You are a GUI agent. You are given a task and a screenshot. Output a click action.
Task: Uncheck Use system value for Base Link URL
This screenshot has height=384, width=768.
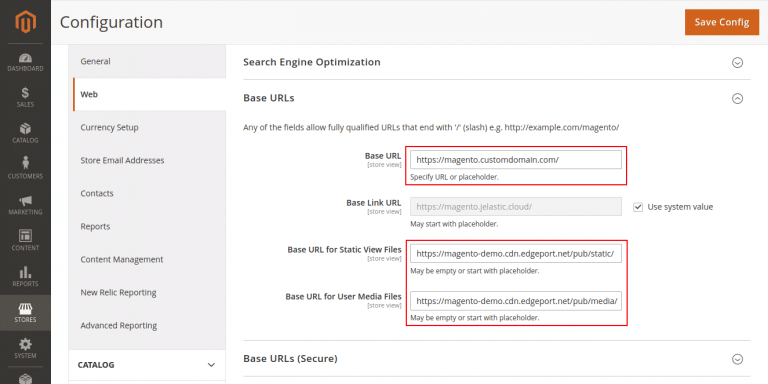[x=638, y=207]
